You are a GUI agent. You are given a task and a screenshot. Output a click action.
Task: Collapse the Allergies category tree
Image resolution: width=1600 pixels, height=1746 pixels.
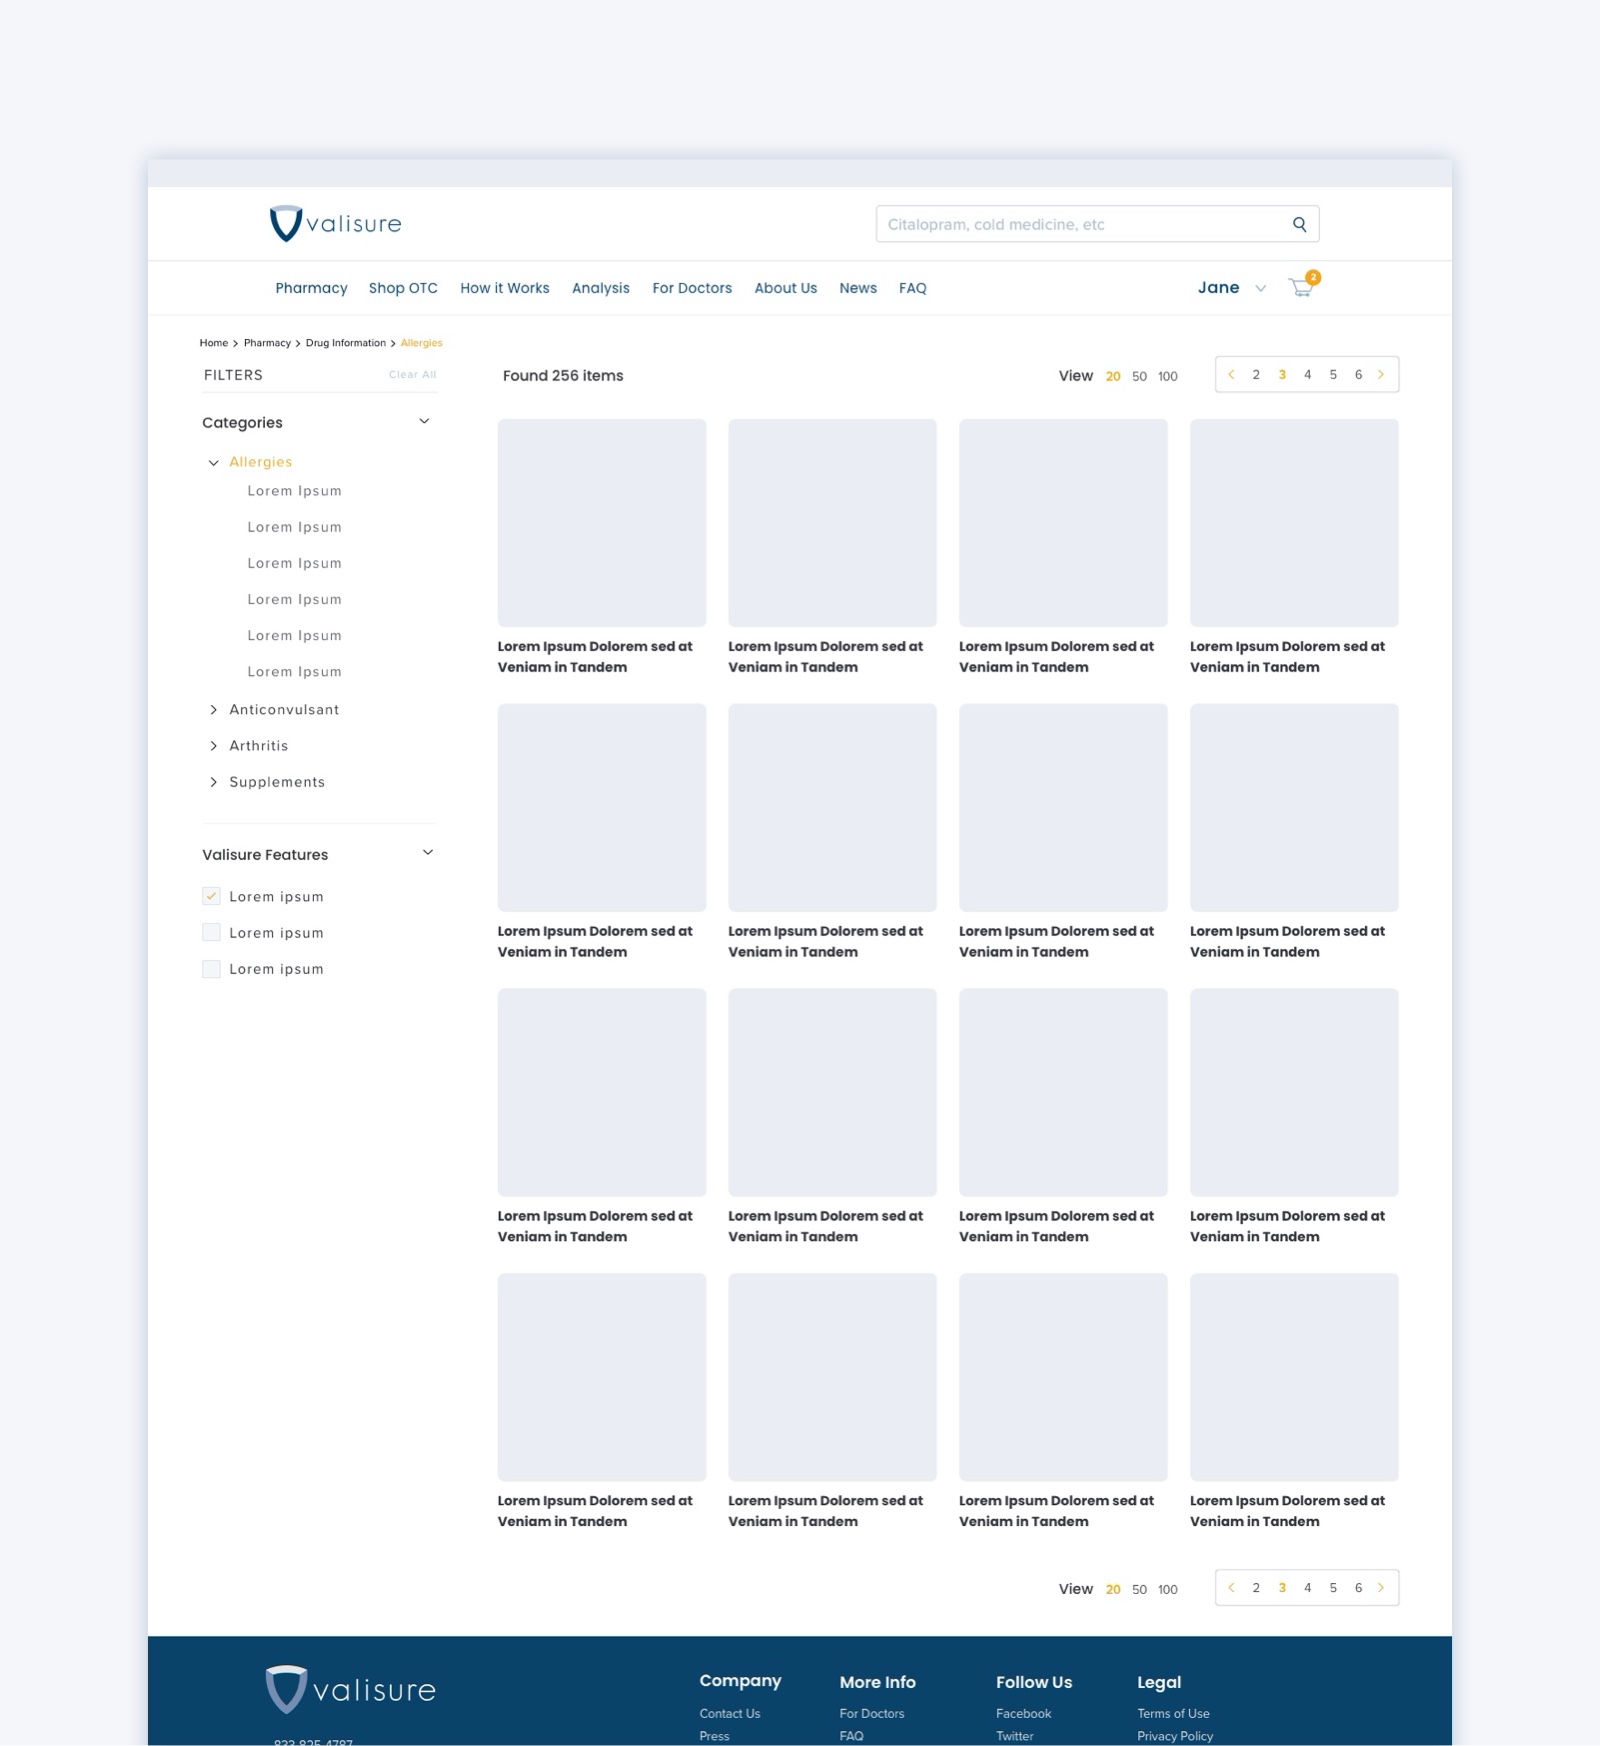213,462
